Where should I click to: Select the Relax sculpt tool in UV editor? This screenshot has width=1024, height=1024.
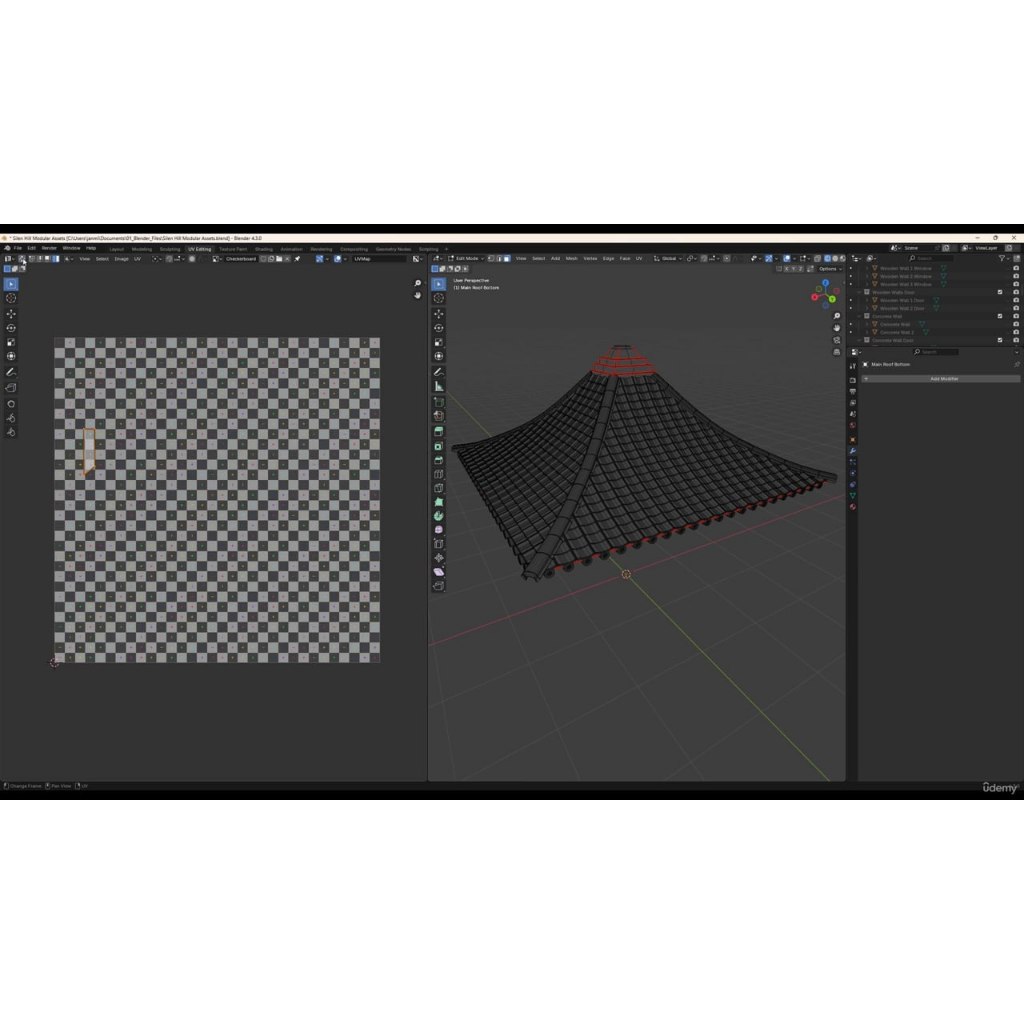tap(11, 418)
